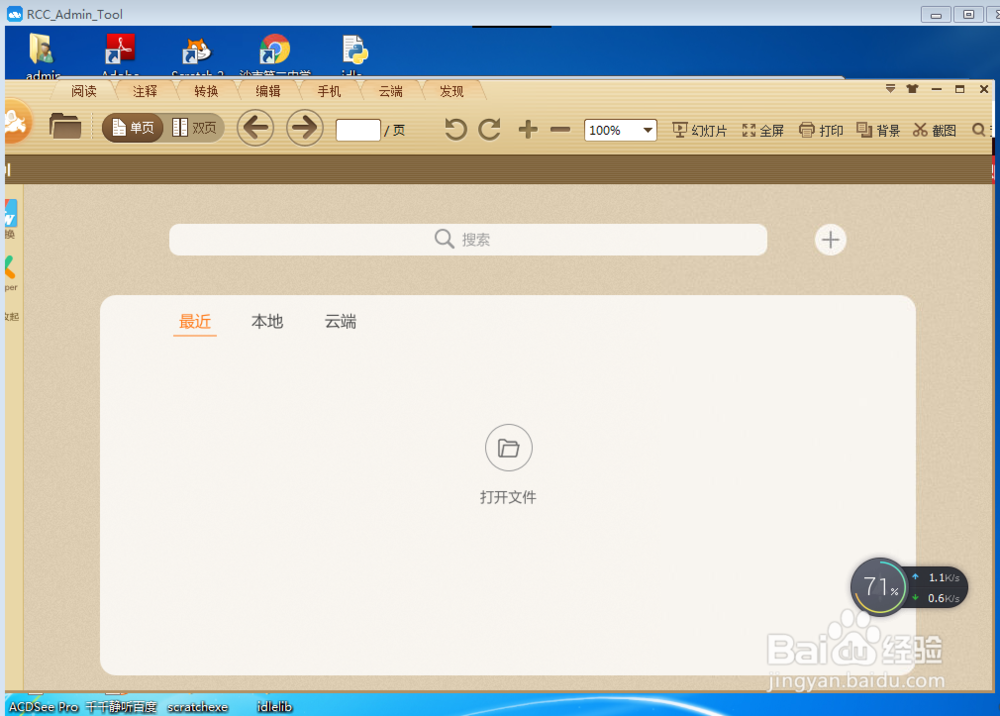
Task: Print the document with the 打印 icon
Action: (x=820, y=129)
